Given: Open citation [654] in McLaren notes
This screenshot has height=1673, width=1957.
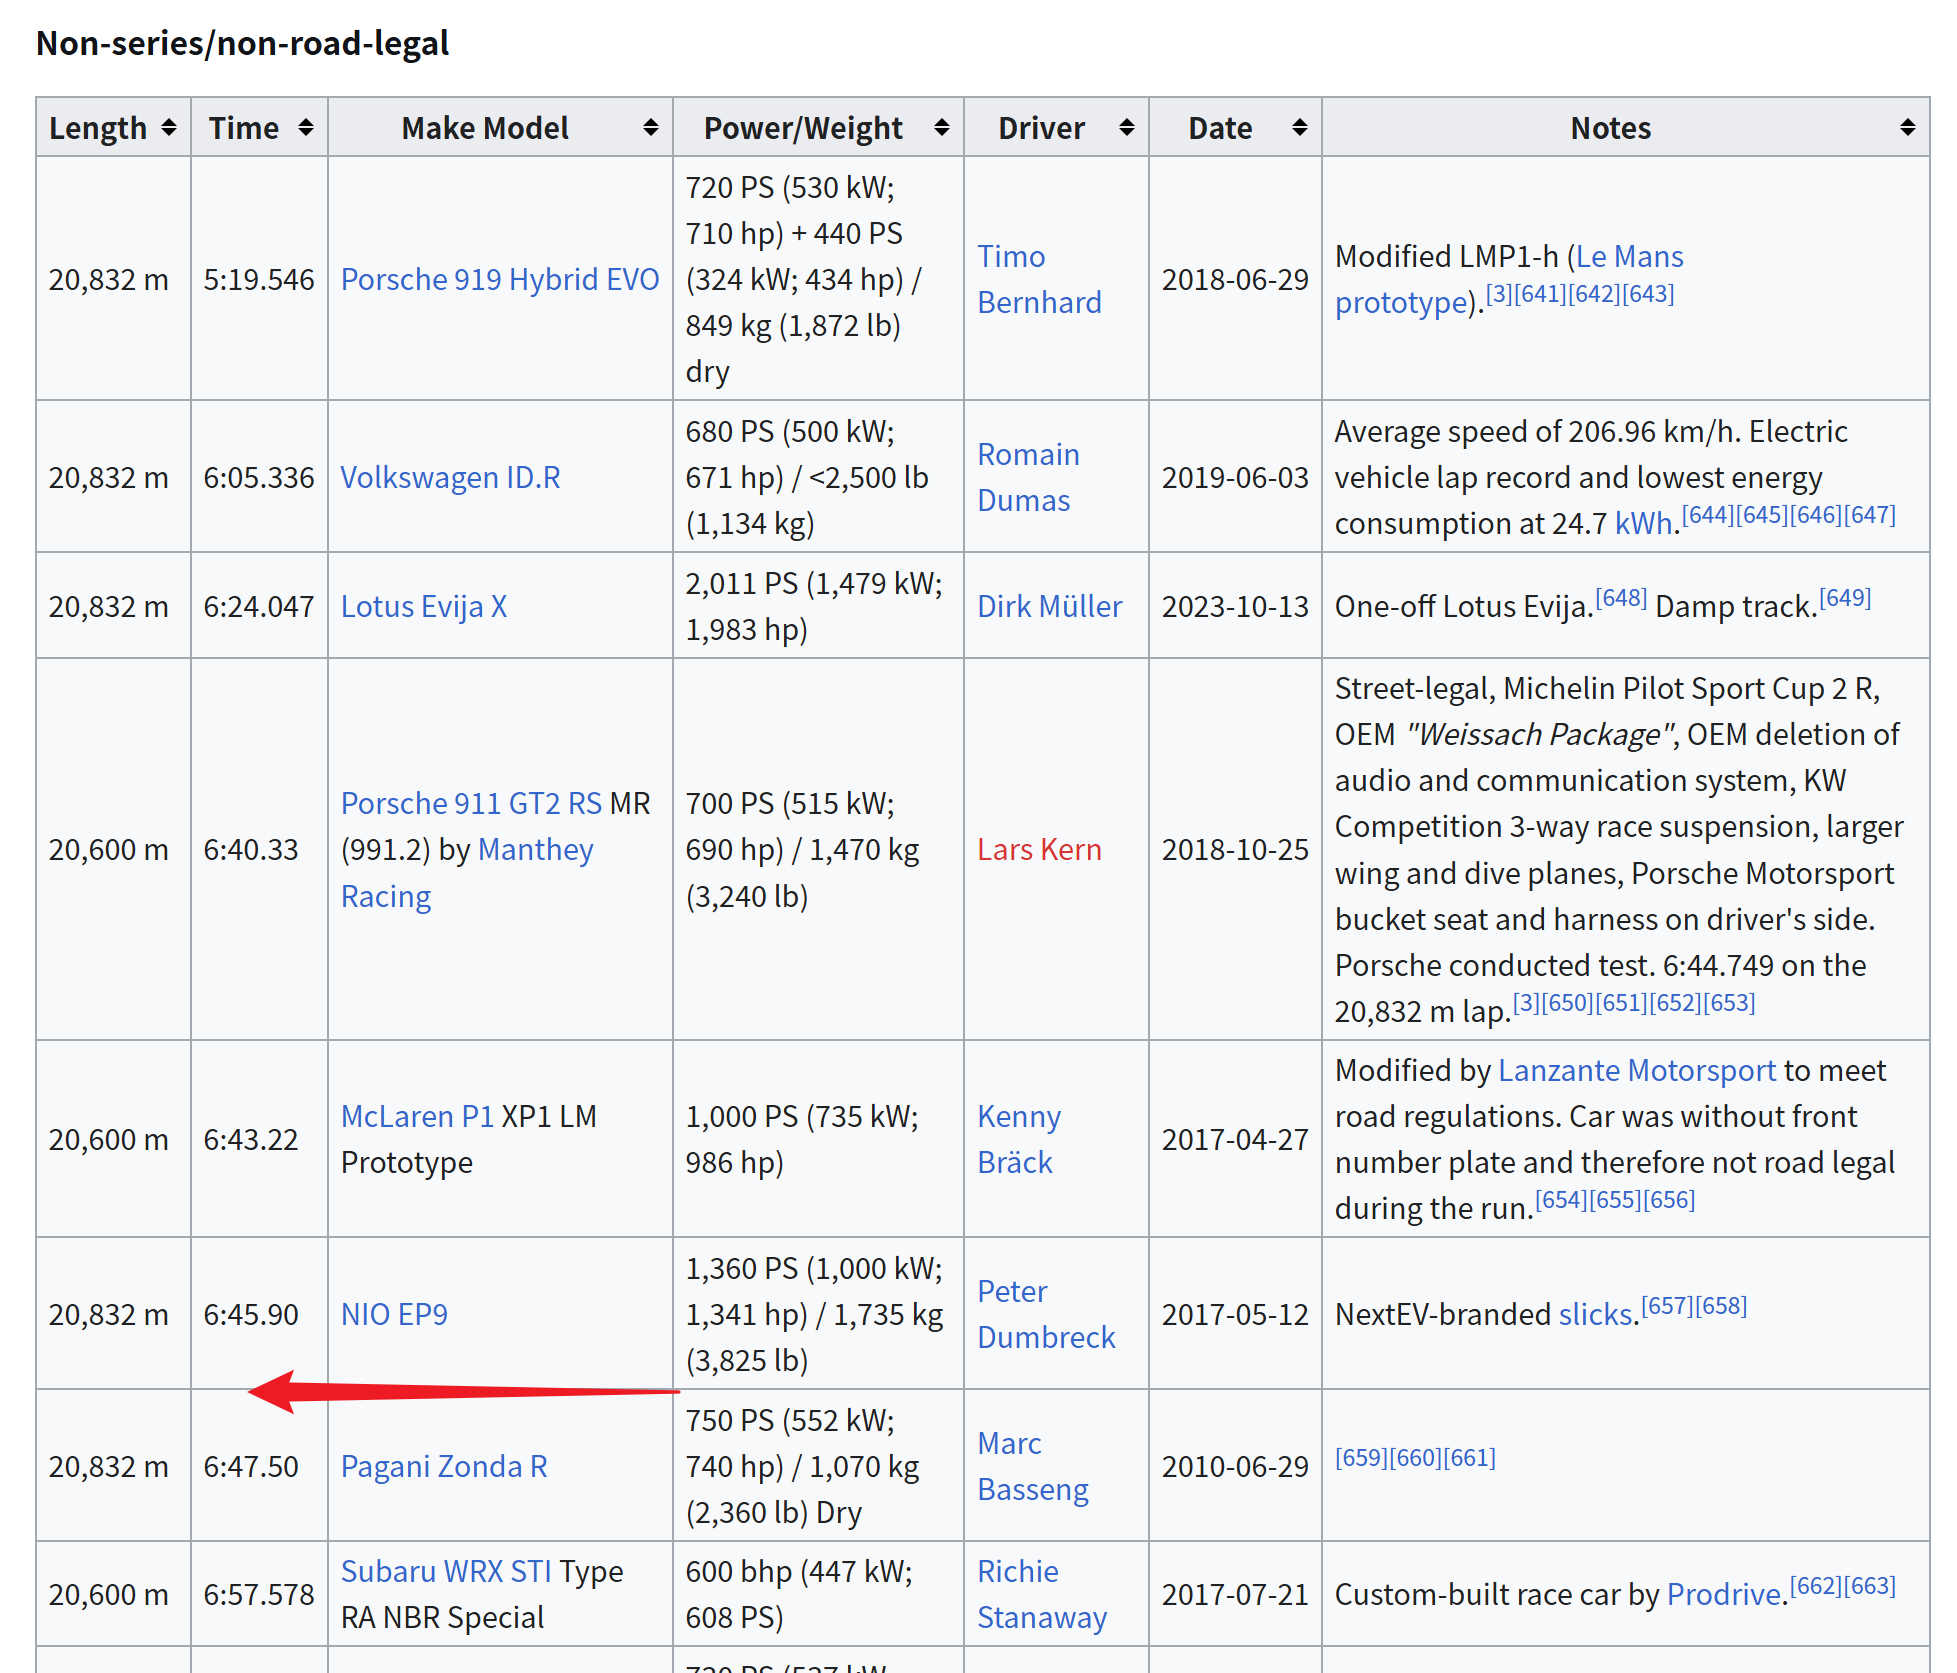Looking at the screenshot, I should (x=1561, y=1200).
